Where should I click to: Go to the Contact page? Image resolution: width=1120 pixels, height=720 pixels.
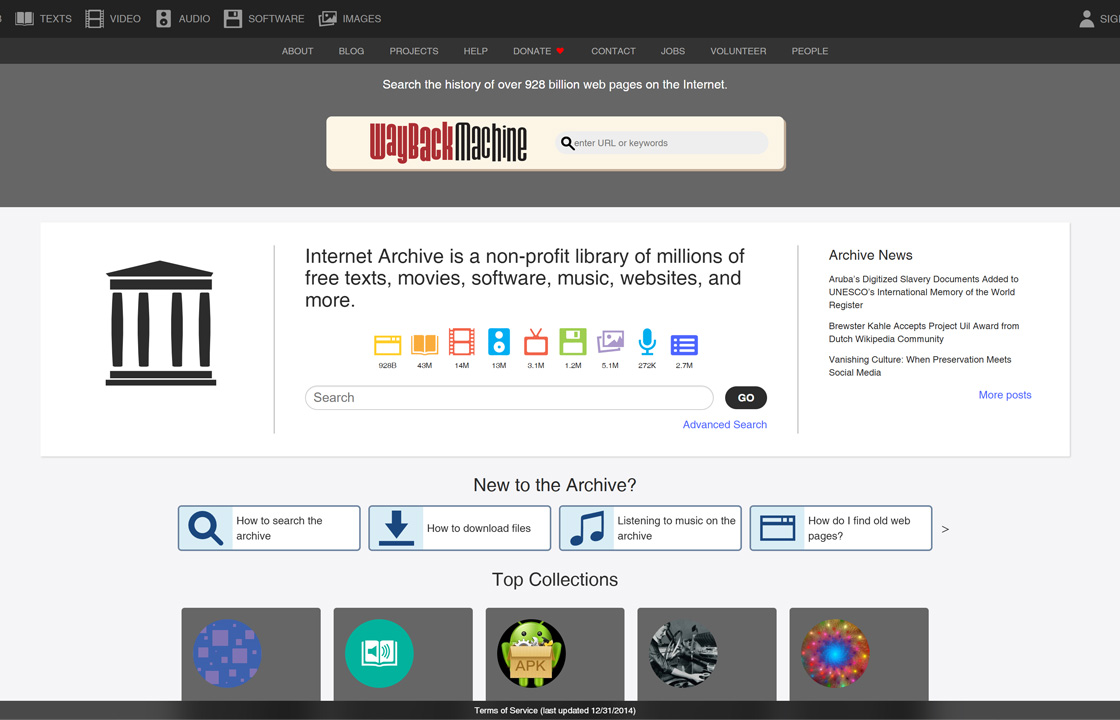tap(613, 51)
